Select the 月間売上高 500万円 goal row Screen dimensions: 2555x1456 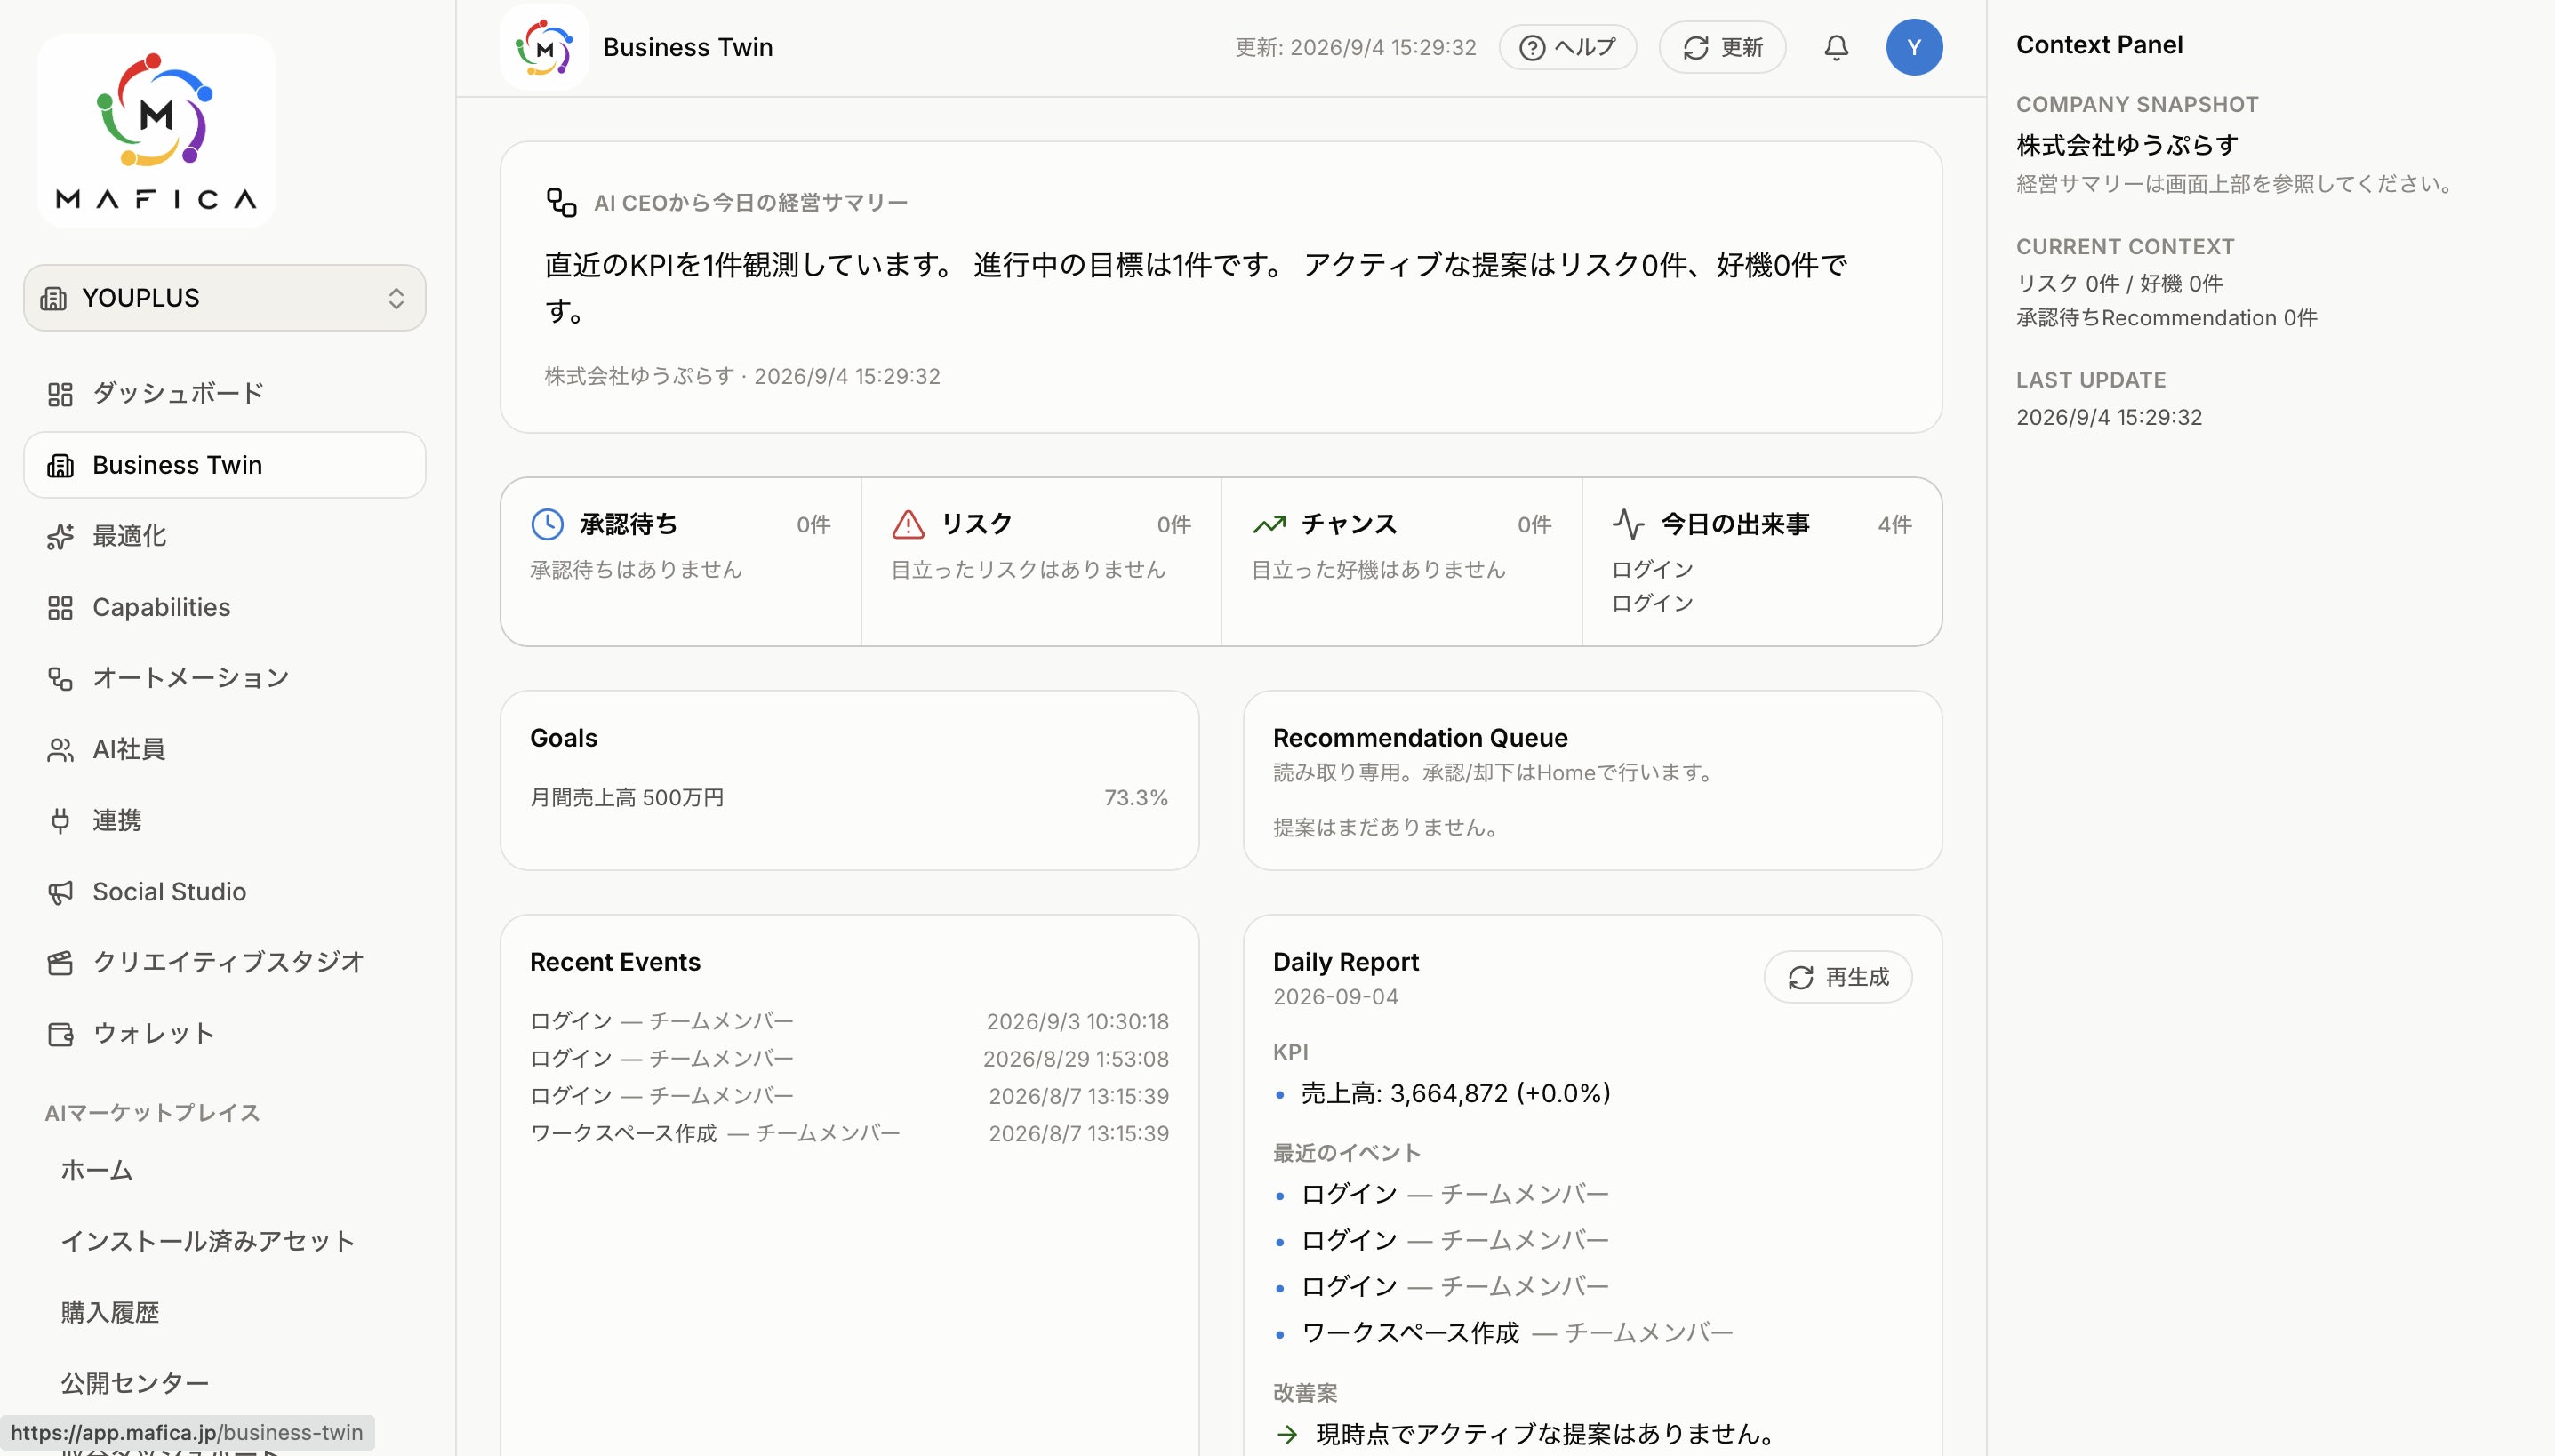[x=849, y=798]
